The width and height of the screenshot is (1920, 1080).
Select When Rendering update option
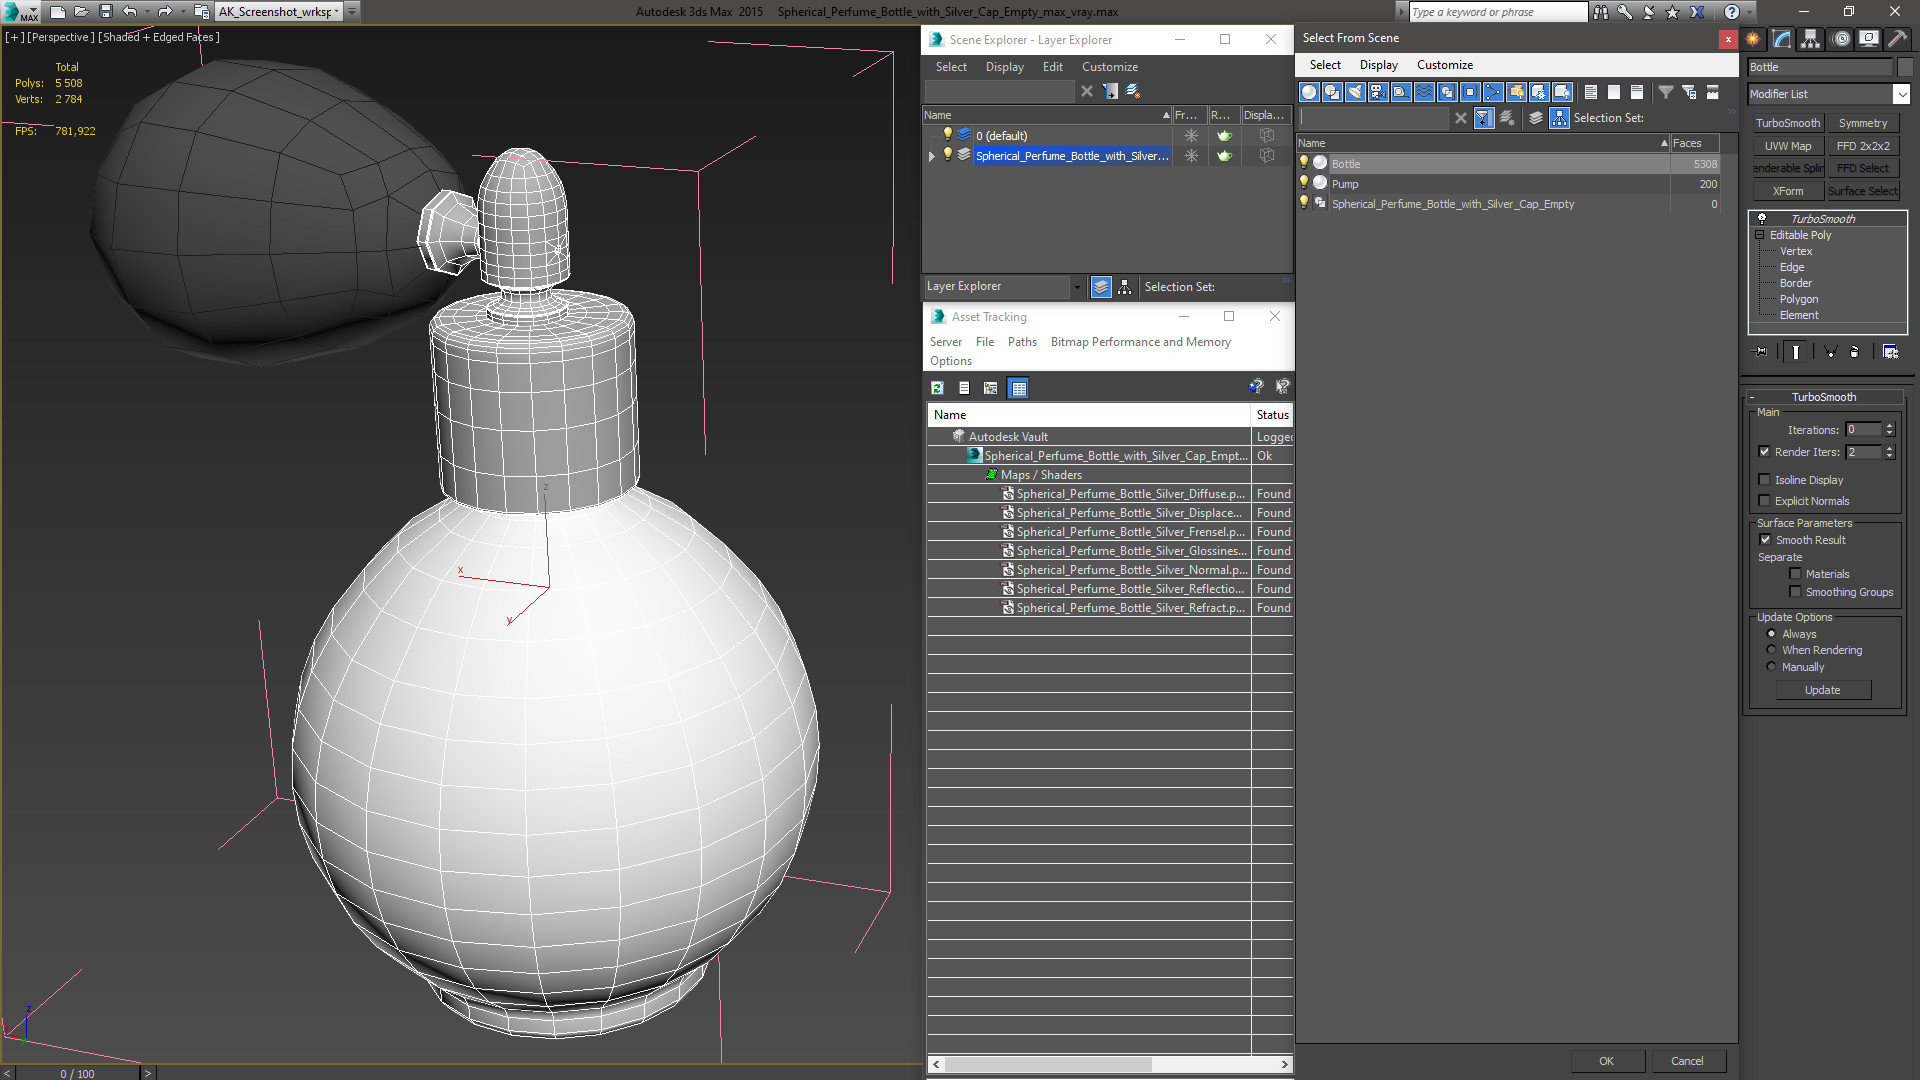1771,650
